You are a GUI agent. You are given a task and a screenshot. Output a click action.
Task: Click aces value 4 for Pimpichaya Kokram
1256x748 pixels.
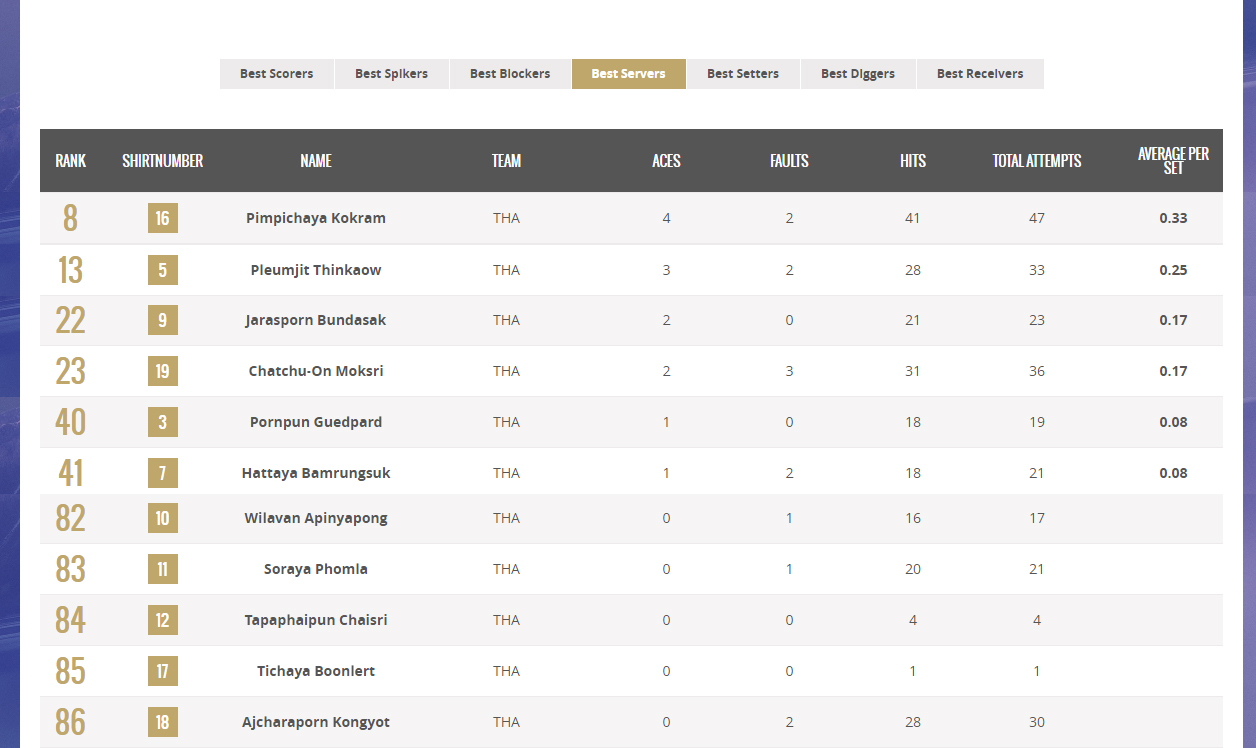point(666,218)
